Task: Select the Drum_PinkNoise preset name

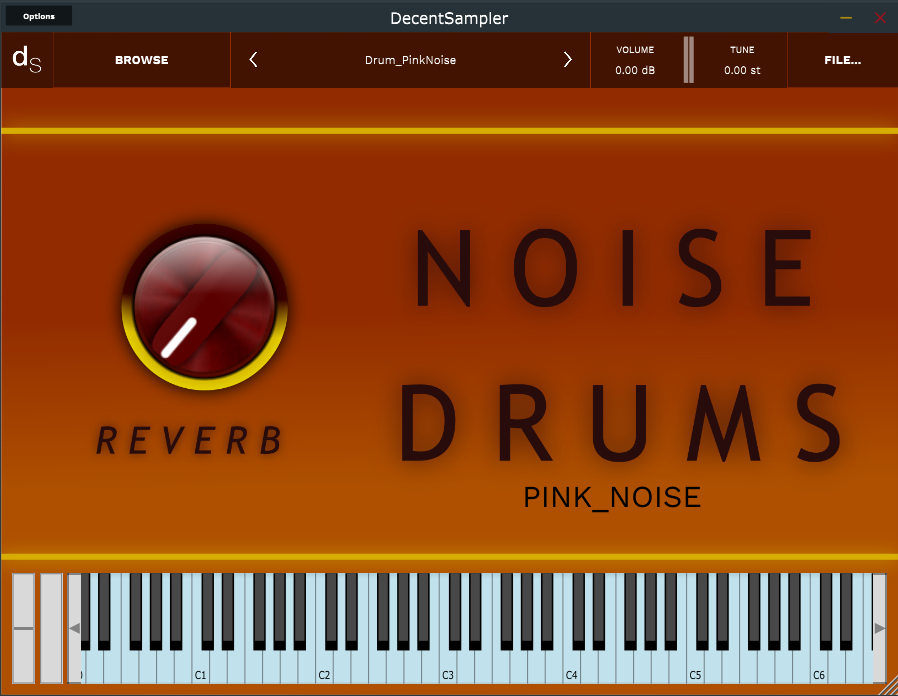Action: pyautogui.click(x=410, y=60)
